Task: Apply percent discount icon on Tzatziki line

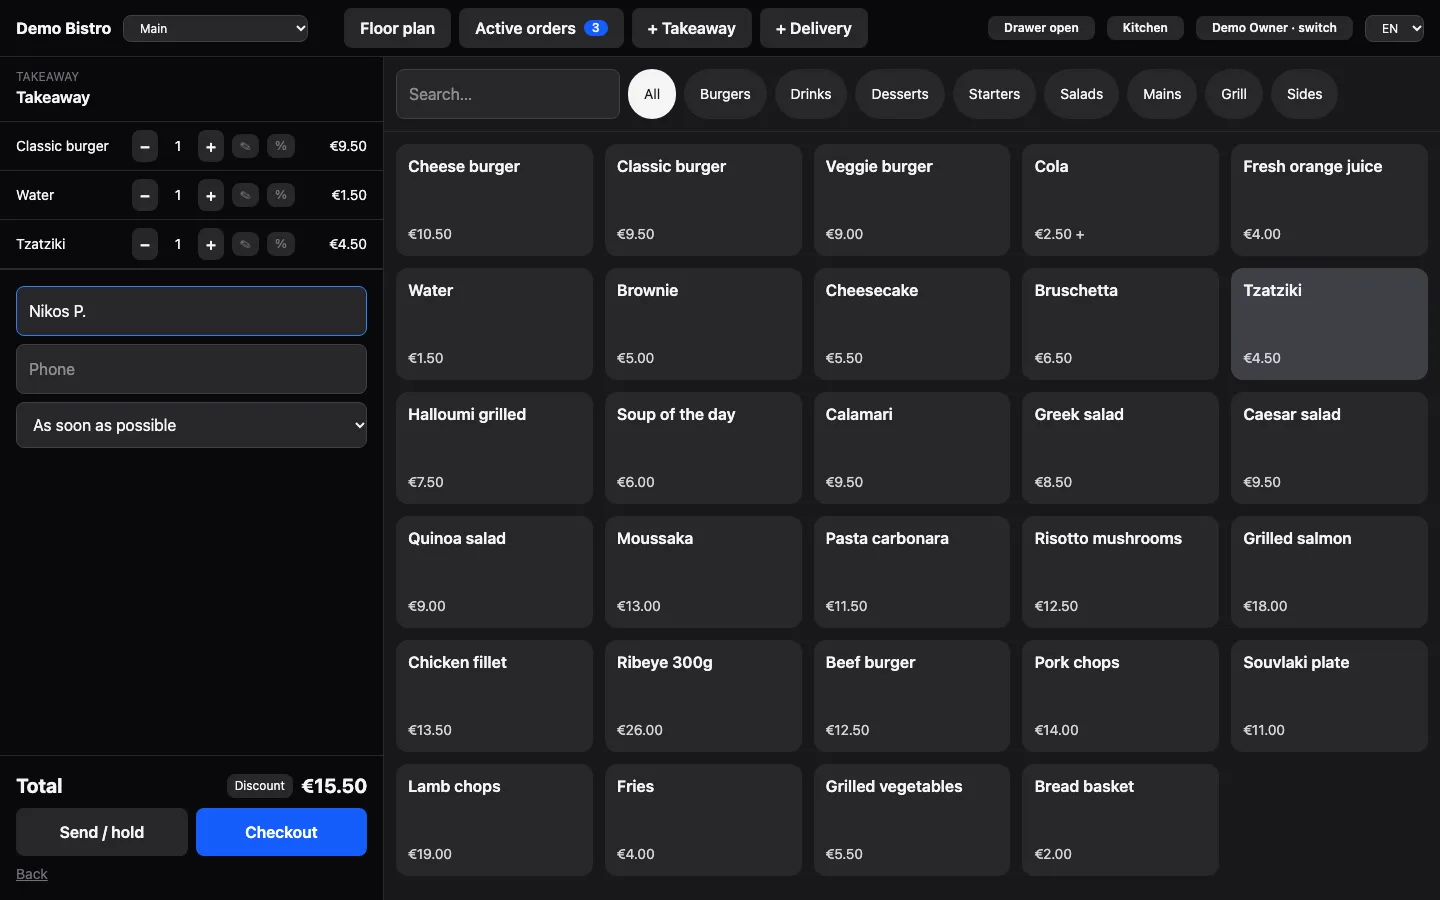Action: click(x=281, y=244)
